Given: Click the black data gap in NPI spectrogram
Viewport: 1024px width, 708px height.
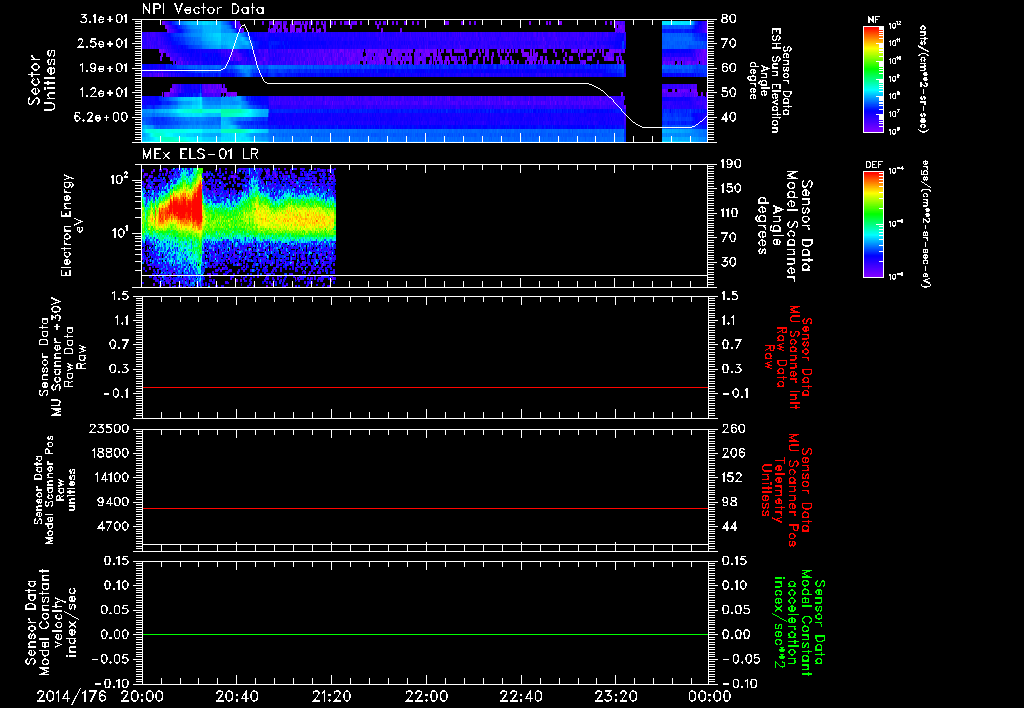Looking at the screenshot, I should tap(643, 80).
